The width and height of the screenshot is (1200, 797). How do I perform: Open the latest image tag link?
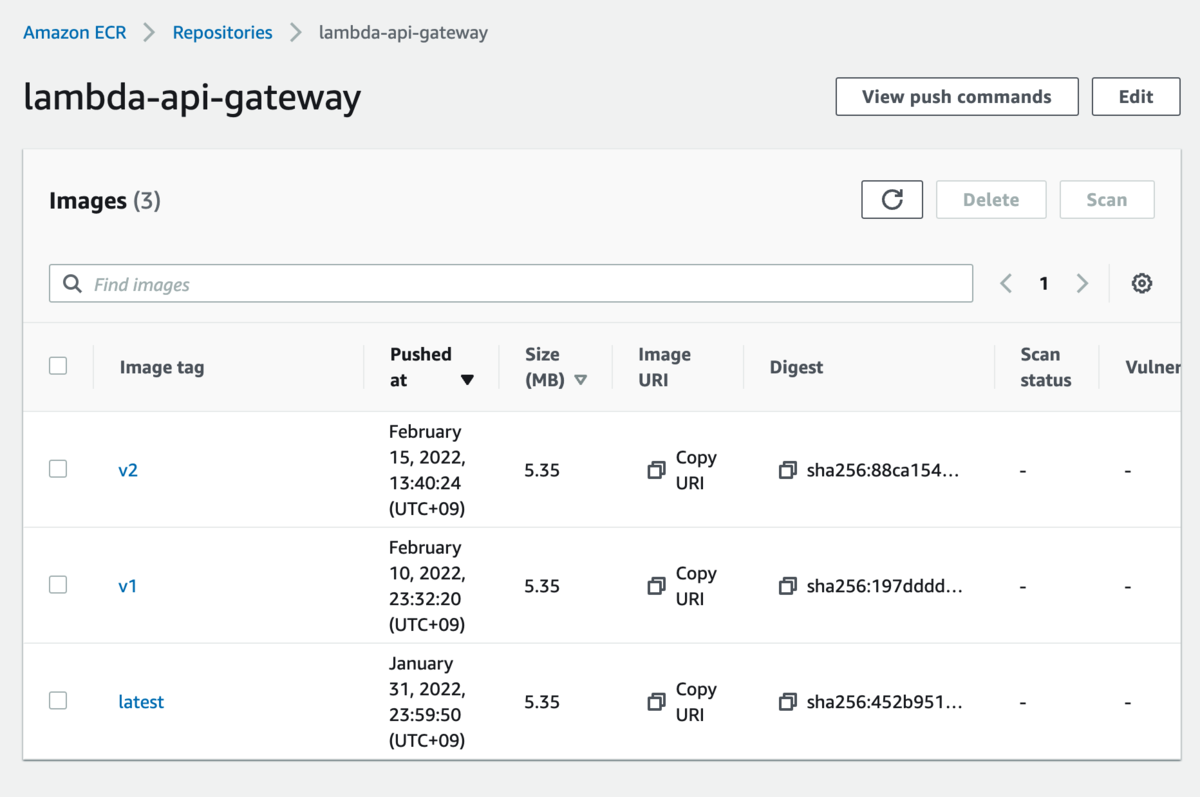pos(141,702)
